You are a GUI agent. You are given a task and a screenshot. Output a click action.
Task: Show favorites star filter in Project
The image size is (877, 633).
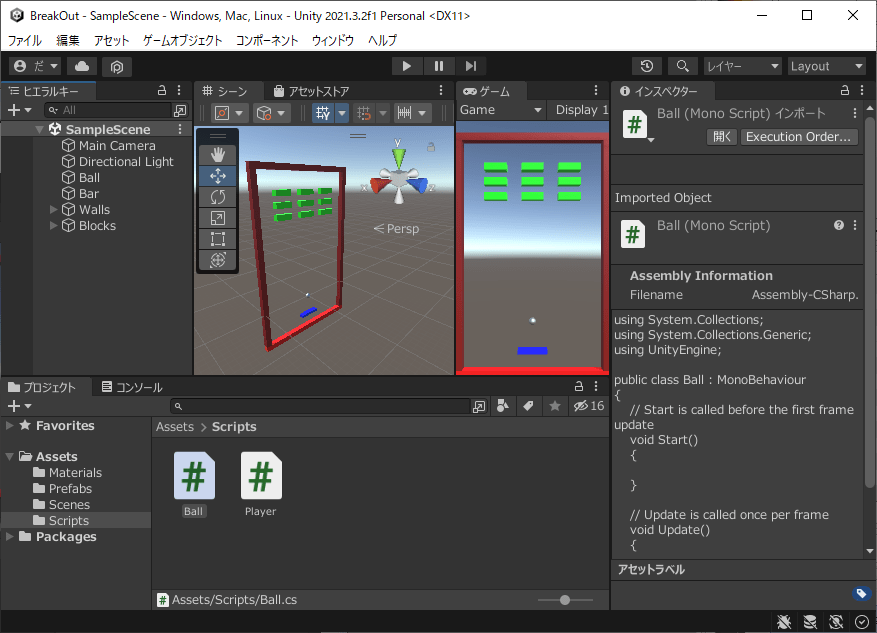(554, 406)
